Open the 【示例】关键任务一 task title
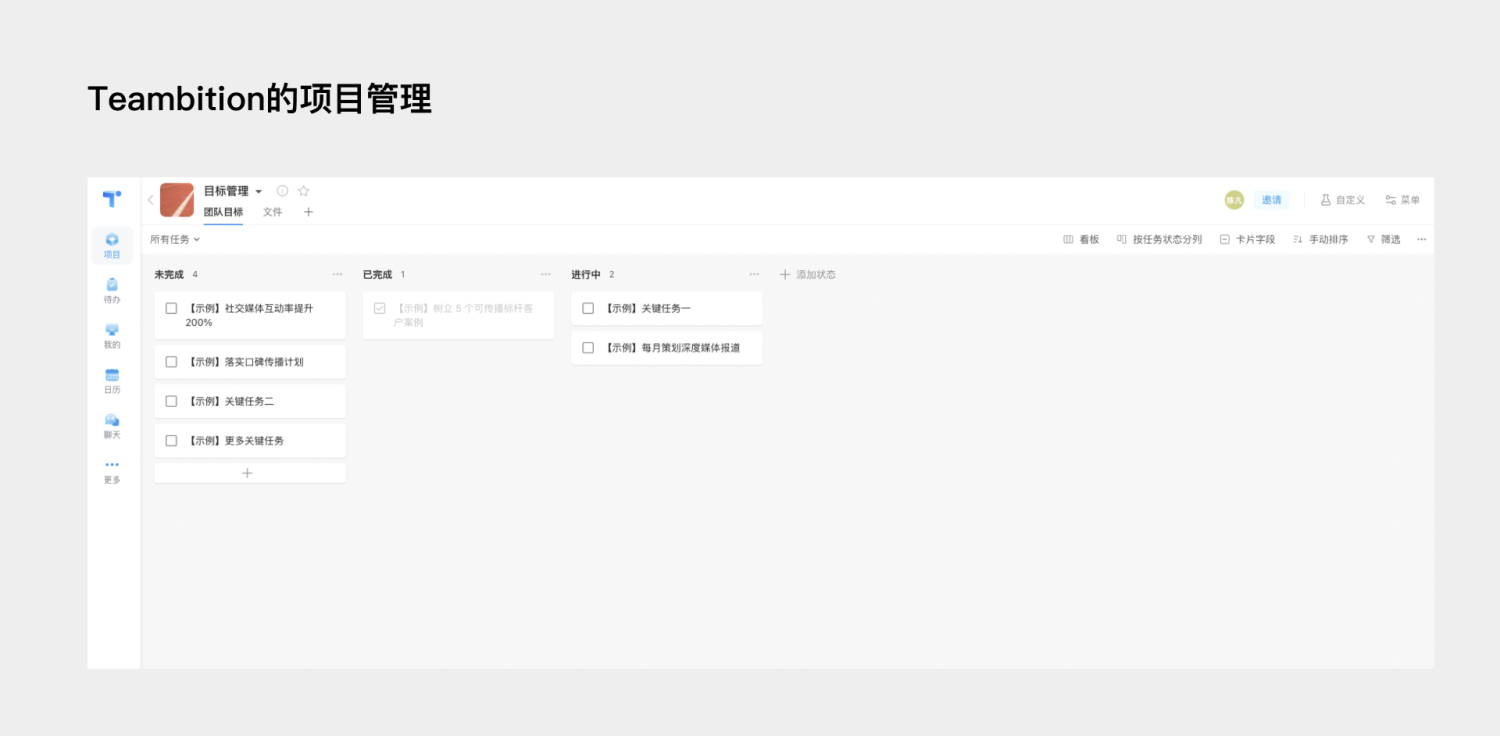 pyautogui.click(x=646, y=308)
